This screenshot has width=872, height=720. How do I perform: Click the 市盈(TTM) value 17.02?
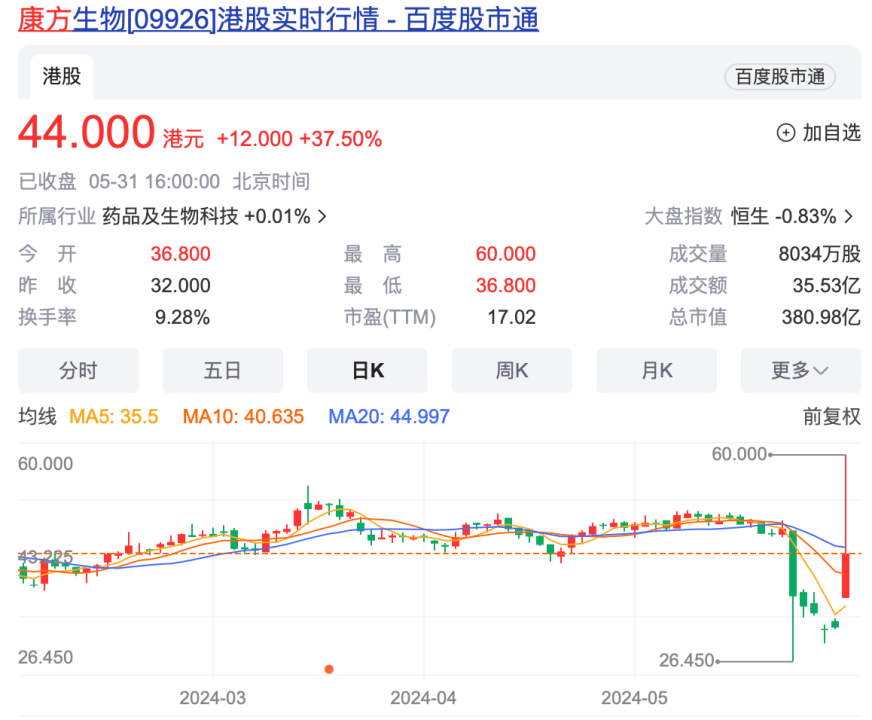click(512, 317)
